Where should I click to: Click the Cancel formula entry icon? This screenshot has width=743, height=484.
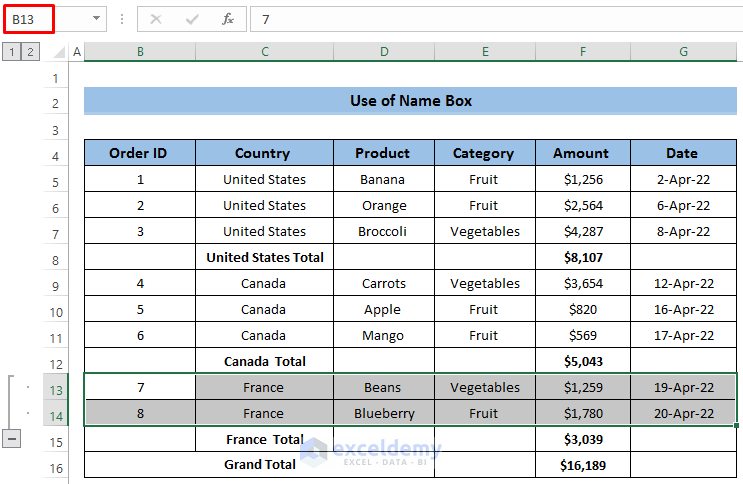(x=156, y=19)
